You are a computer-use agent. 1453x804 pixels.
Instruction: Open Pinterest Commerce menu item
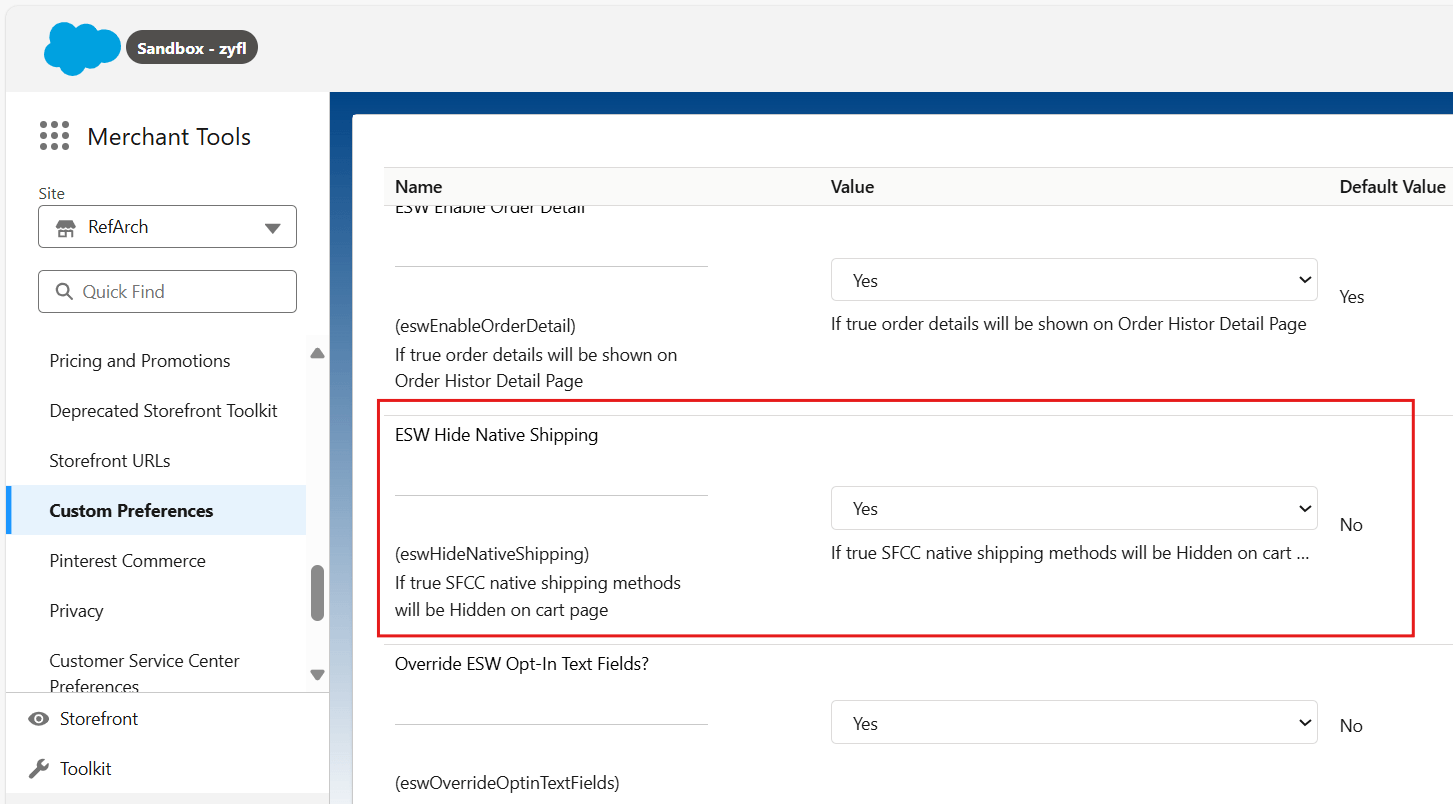(127, 561)
